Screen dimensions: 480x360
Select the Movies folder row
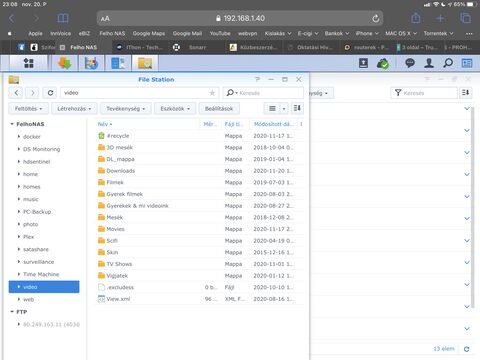tap(199, 229)
